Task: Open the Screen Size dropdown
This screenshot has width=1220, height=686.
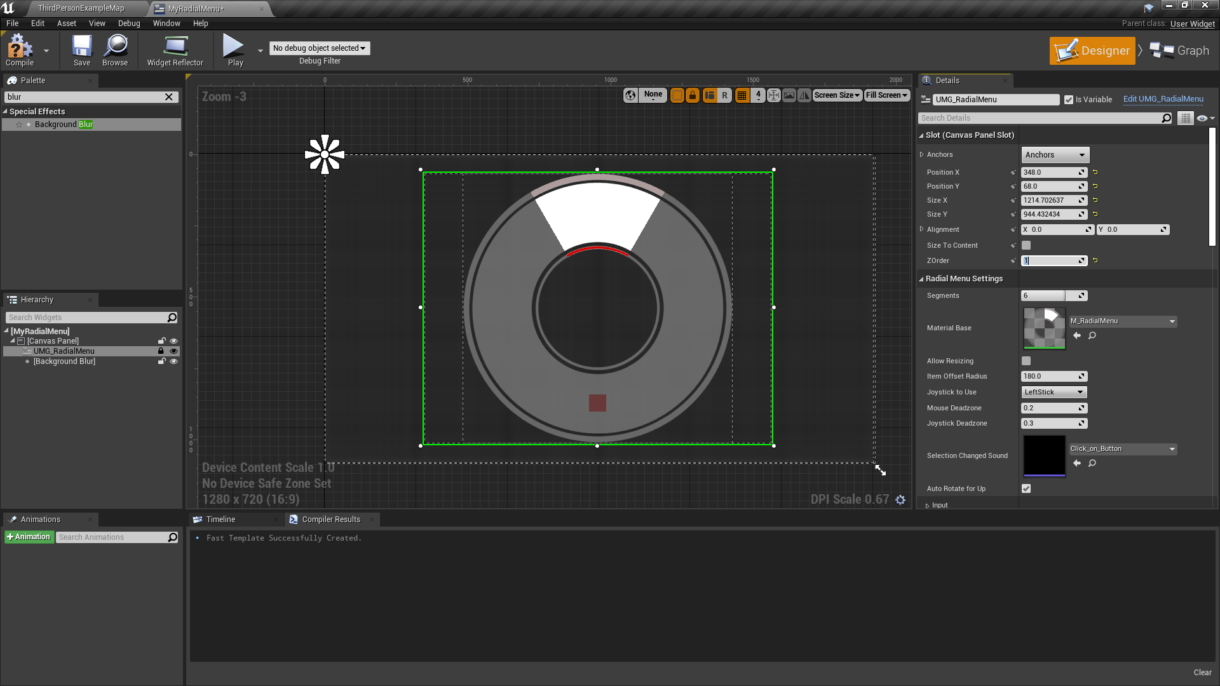Action: (x=837, y=95)
